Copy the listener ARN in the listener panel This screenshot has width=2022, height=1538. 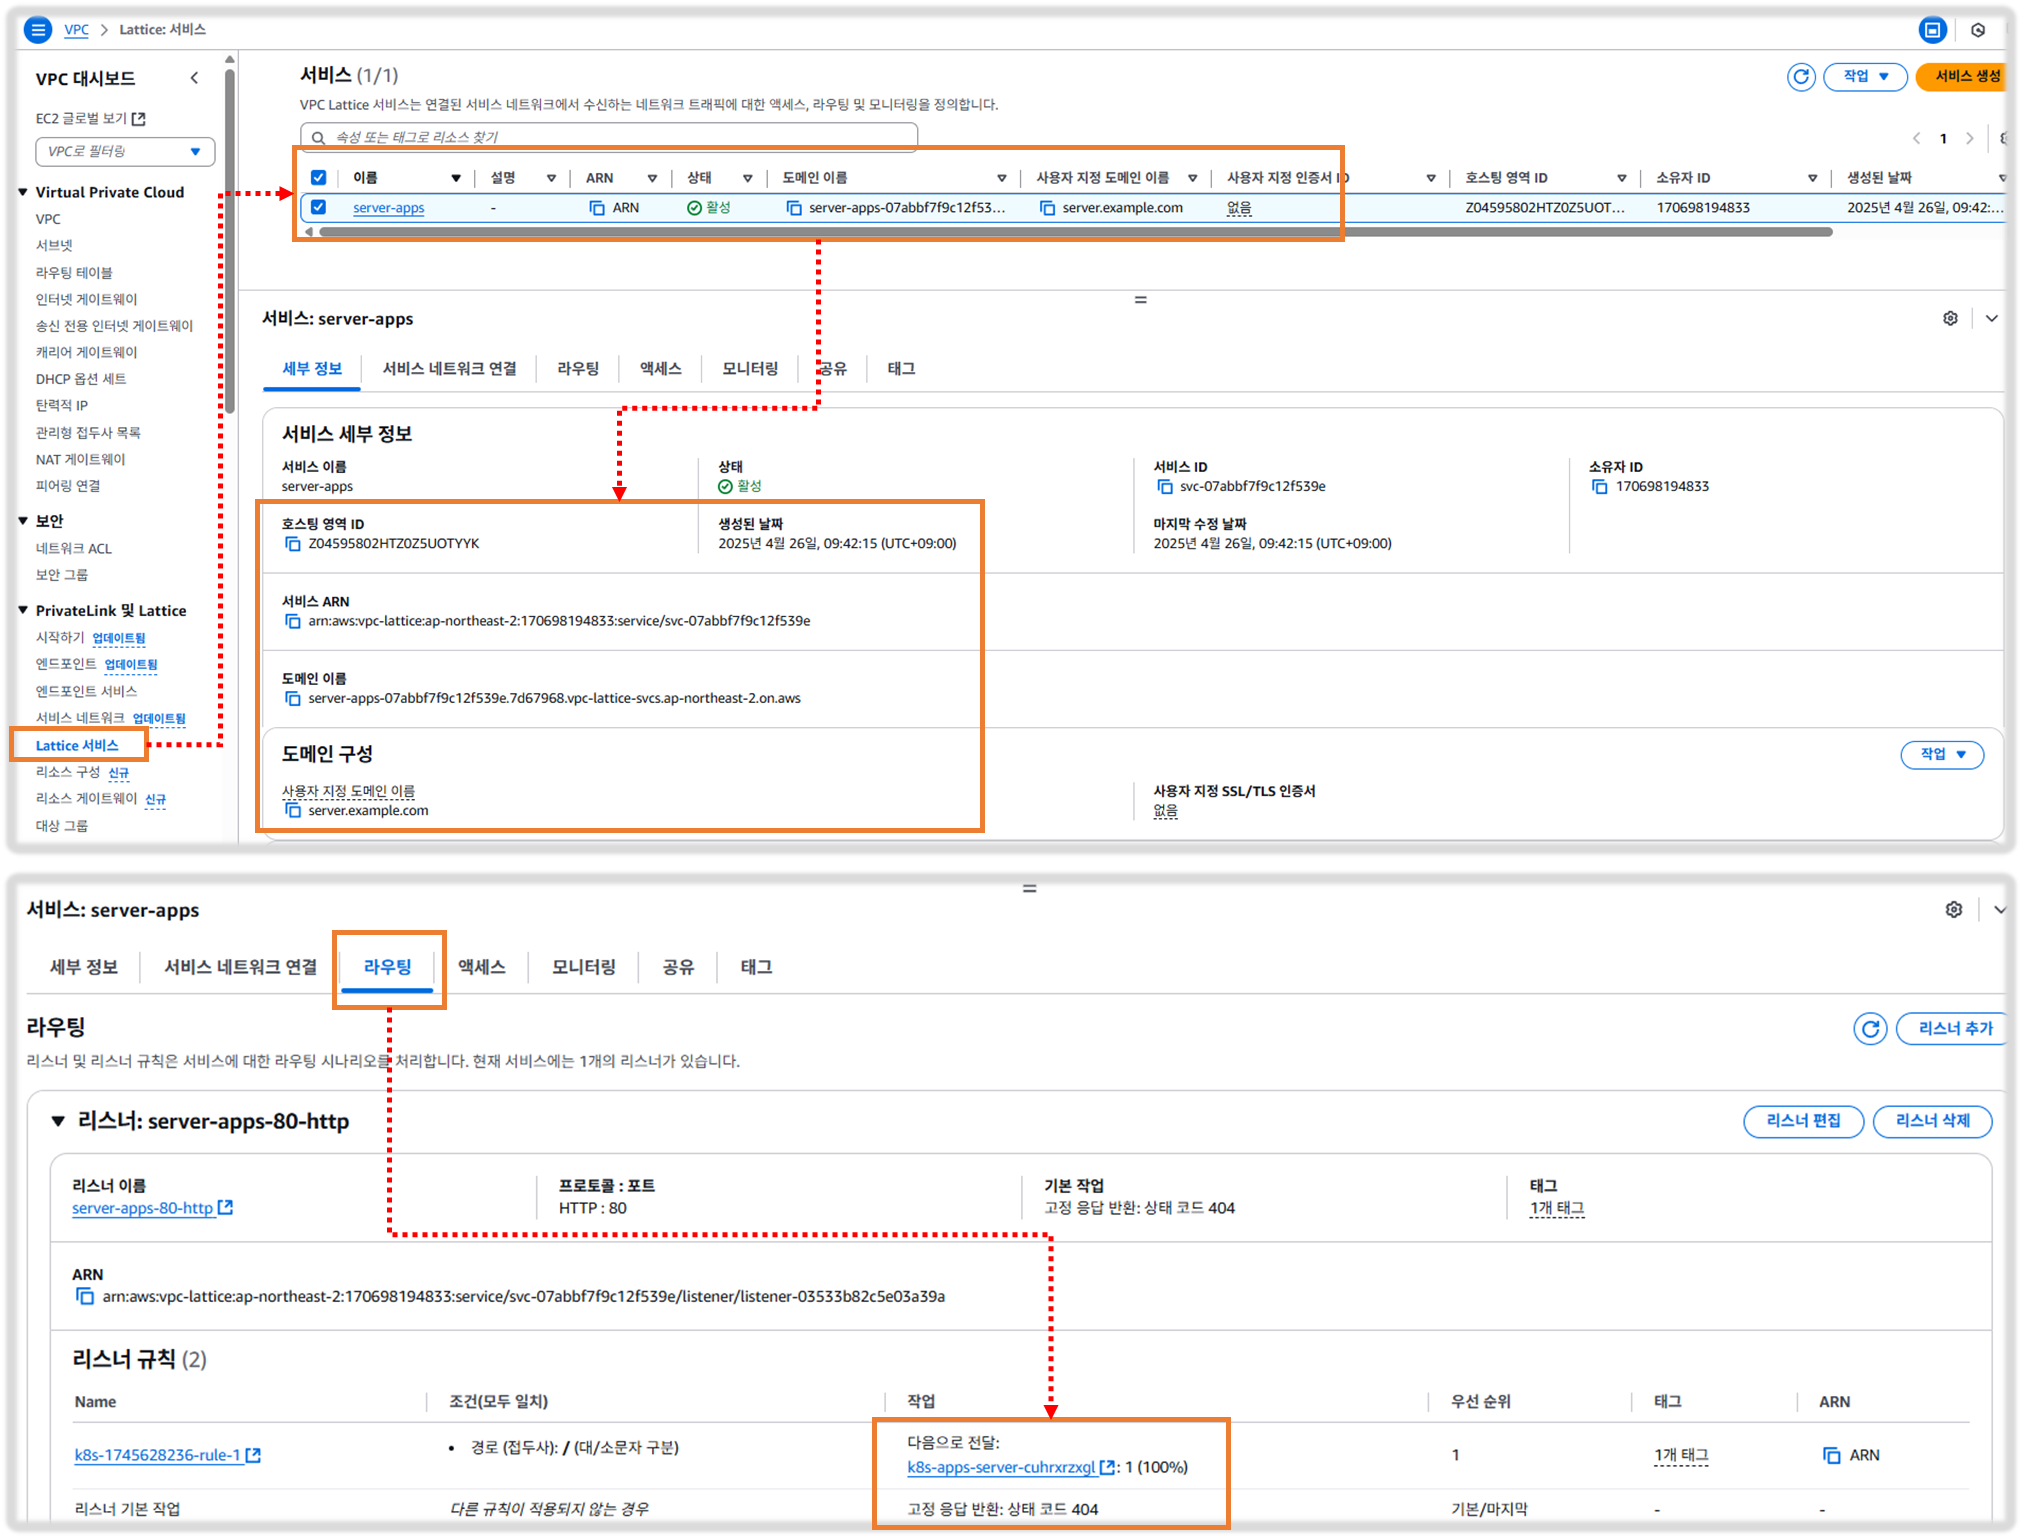point(85,1297)
